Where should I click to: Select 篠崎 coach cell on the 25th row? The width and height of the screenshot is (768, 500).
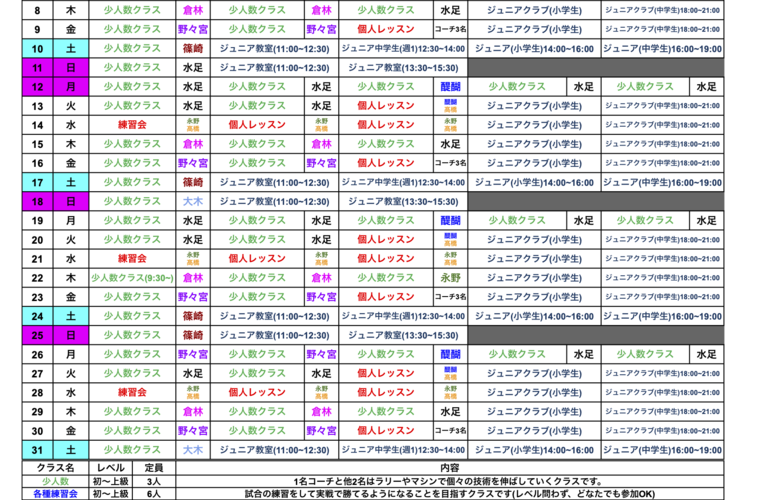point(193,335)
